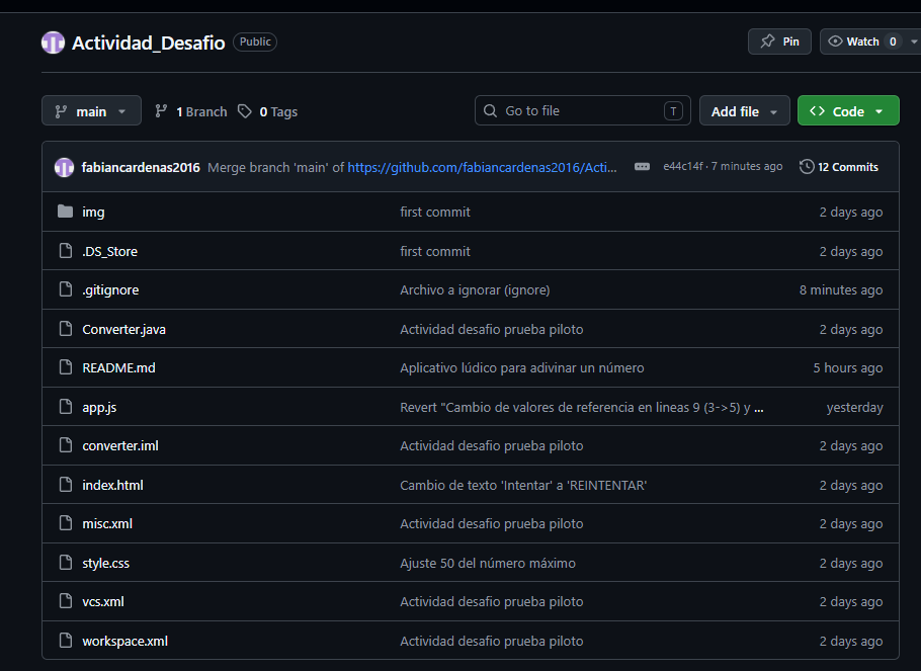Open the .DS_Store file
The image size is (921, 671).
pos(110,251)
